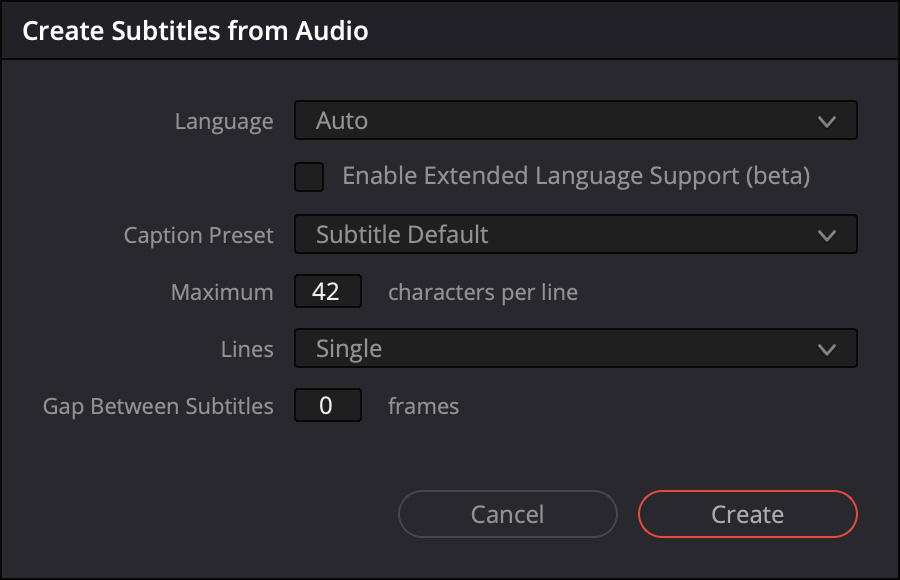This screenshot has width=900, height=580.
Task: Open the Language dropdown set to Auto
Action: point(575,121)
